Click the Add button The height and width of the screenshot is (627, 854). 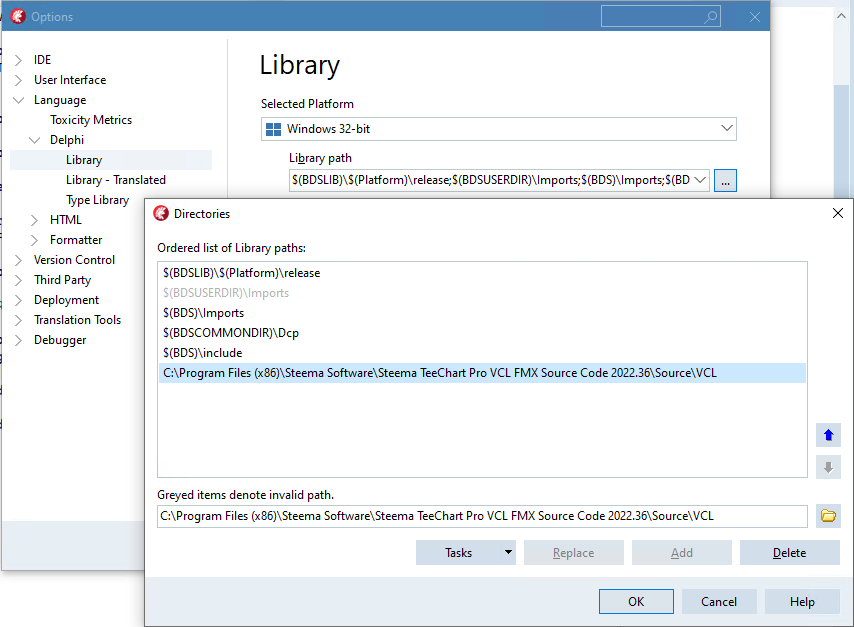click(681, 552)
